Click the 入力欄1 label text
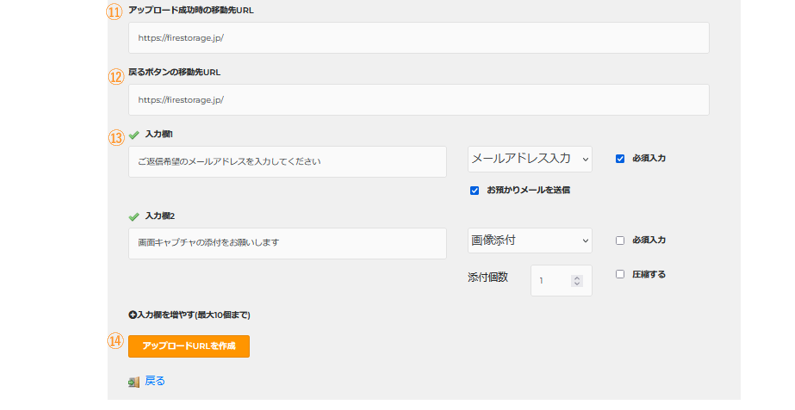This screenshot has width=795, height=410. click(159, 134)
